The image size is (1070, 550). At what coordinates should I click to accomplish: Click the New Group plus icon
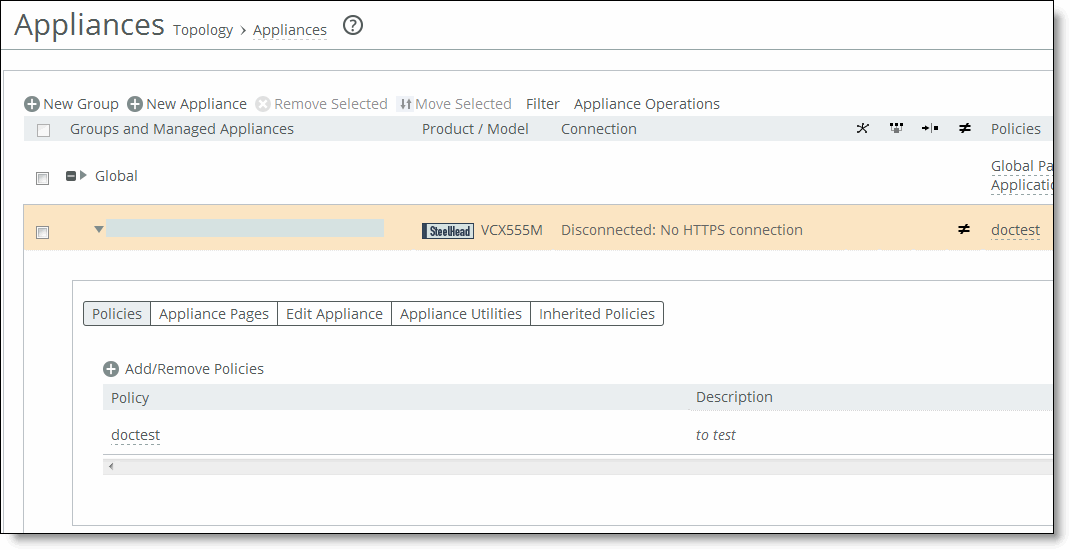[32, 104]
